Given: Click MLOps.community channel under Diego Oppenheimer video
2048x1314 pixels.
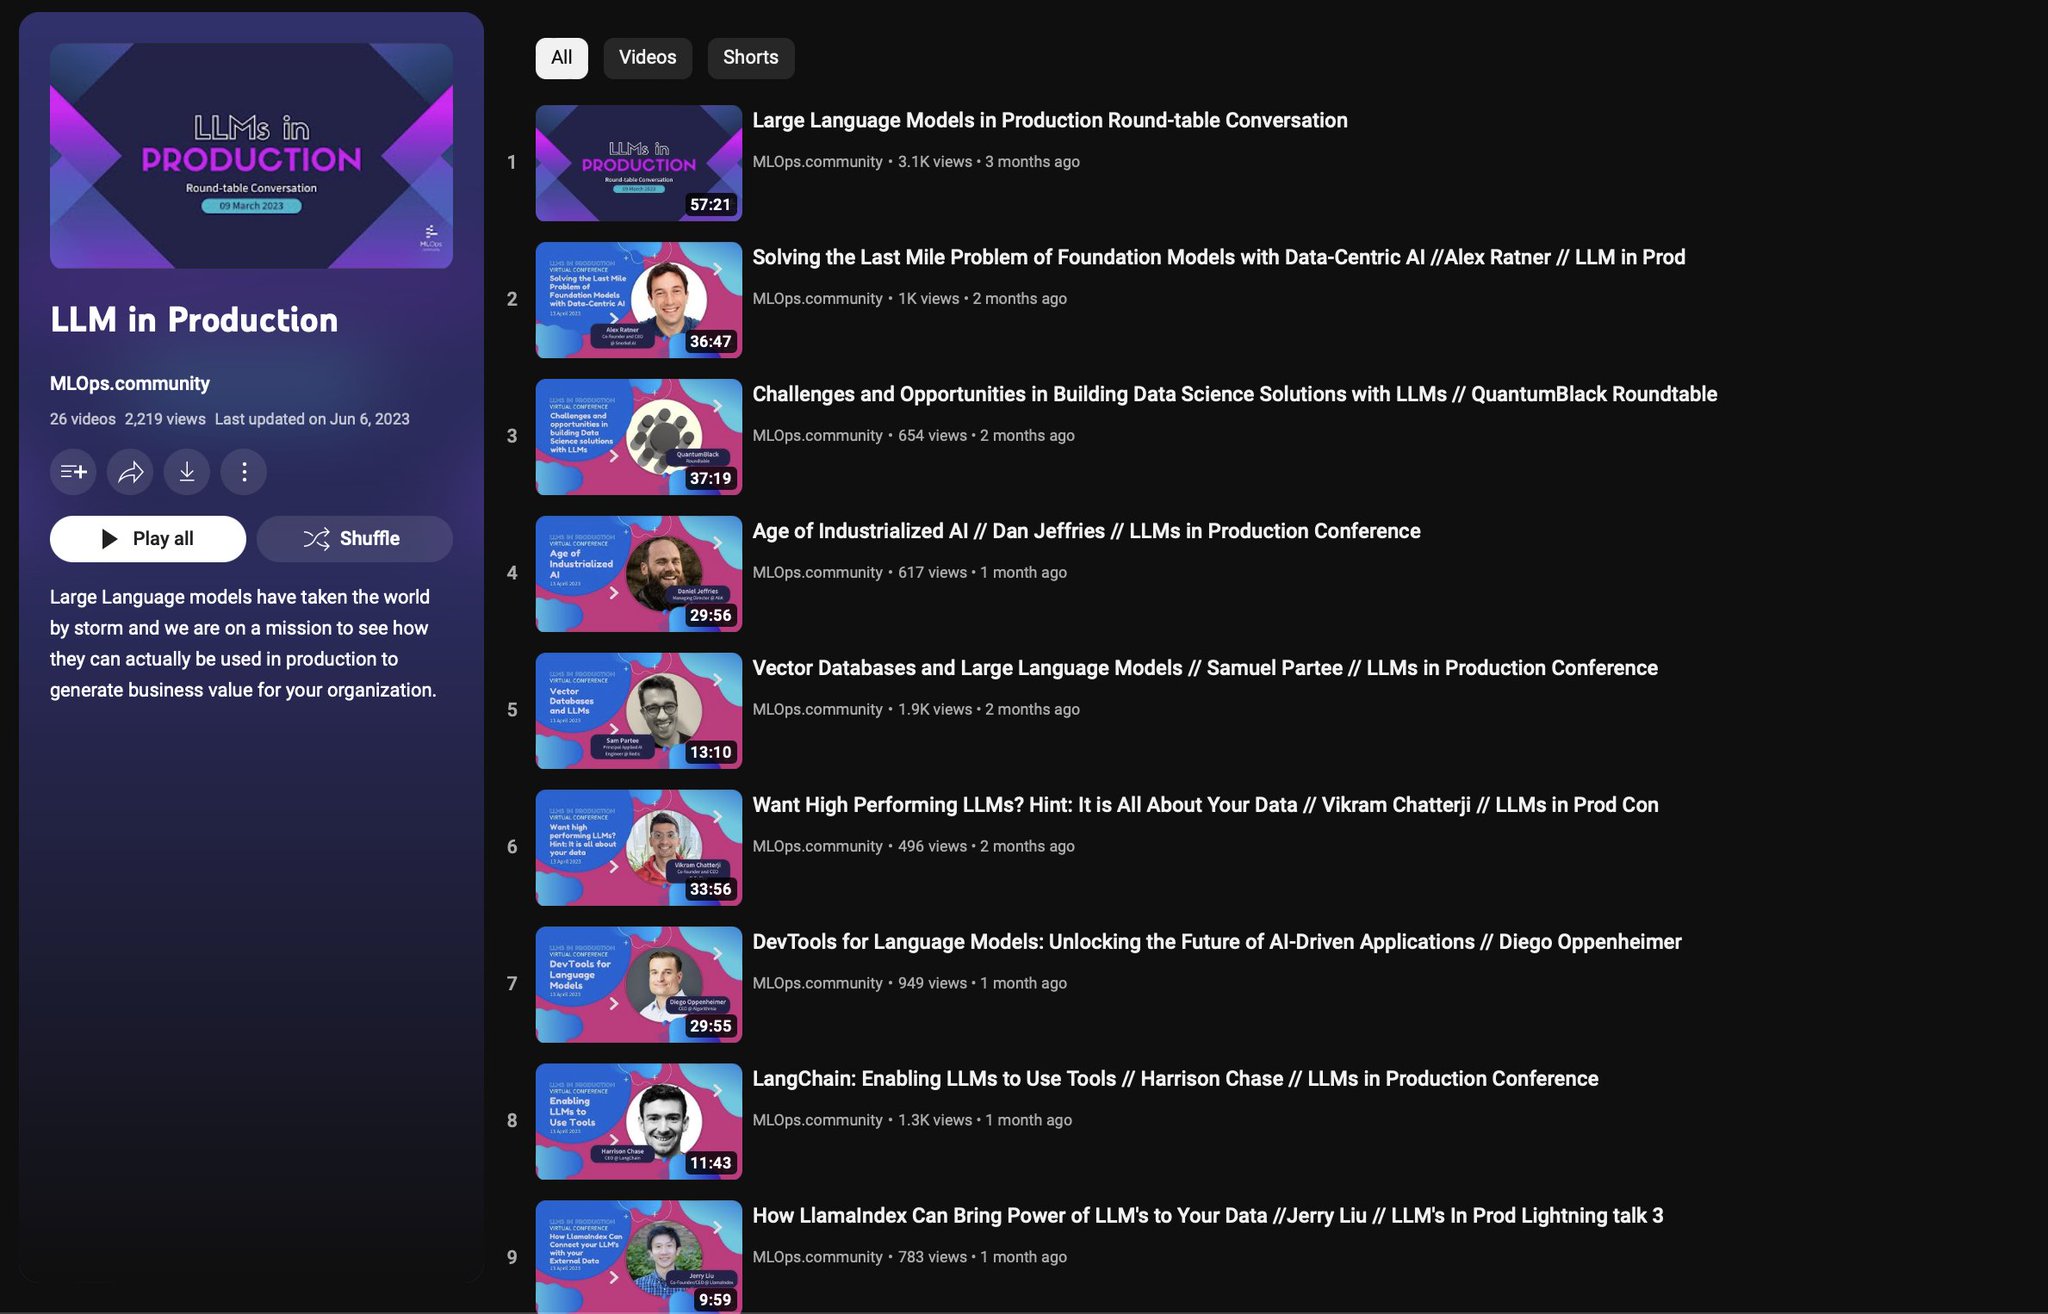Looking at the screenshot, I should 817,984.
